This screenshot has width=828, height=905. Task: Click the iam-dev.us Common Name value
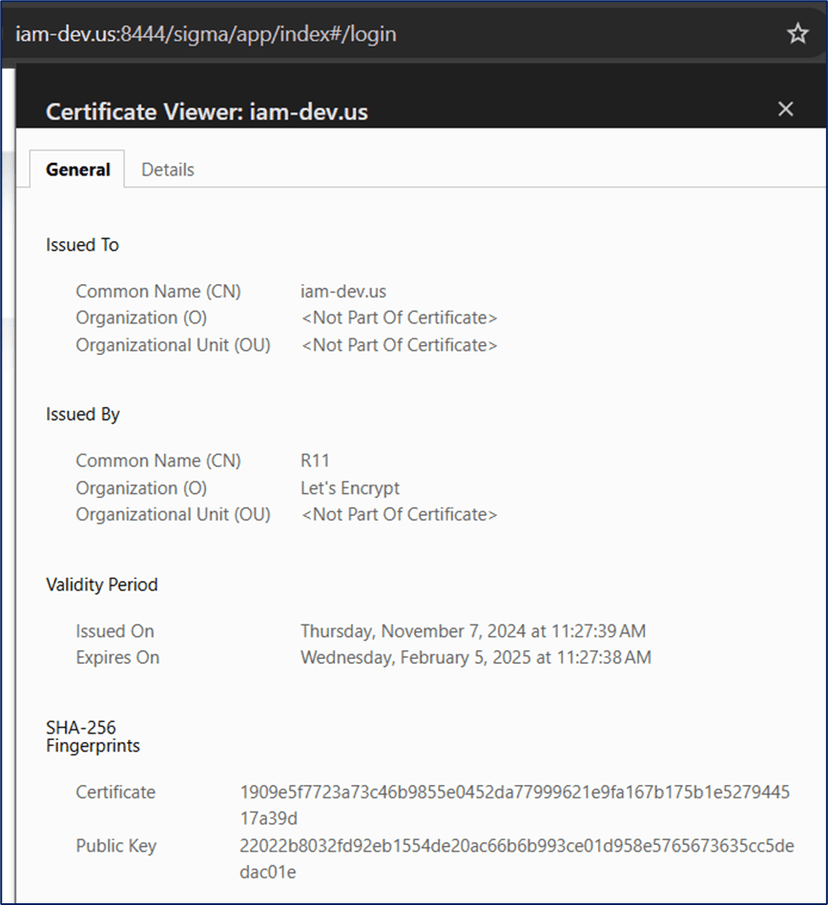coord(343,292)
